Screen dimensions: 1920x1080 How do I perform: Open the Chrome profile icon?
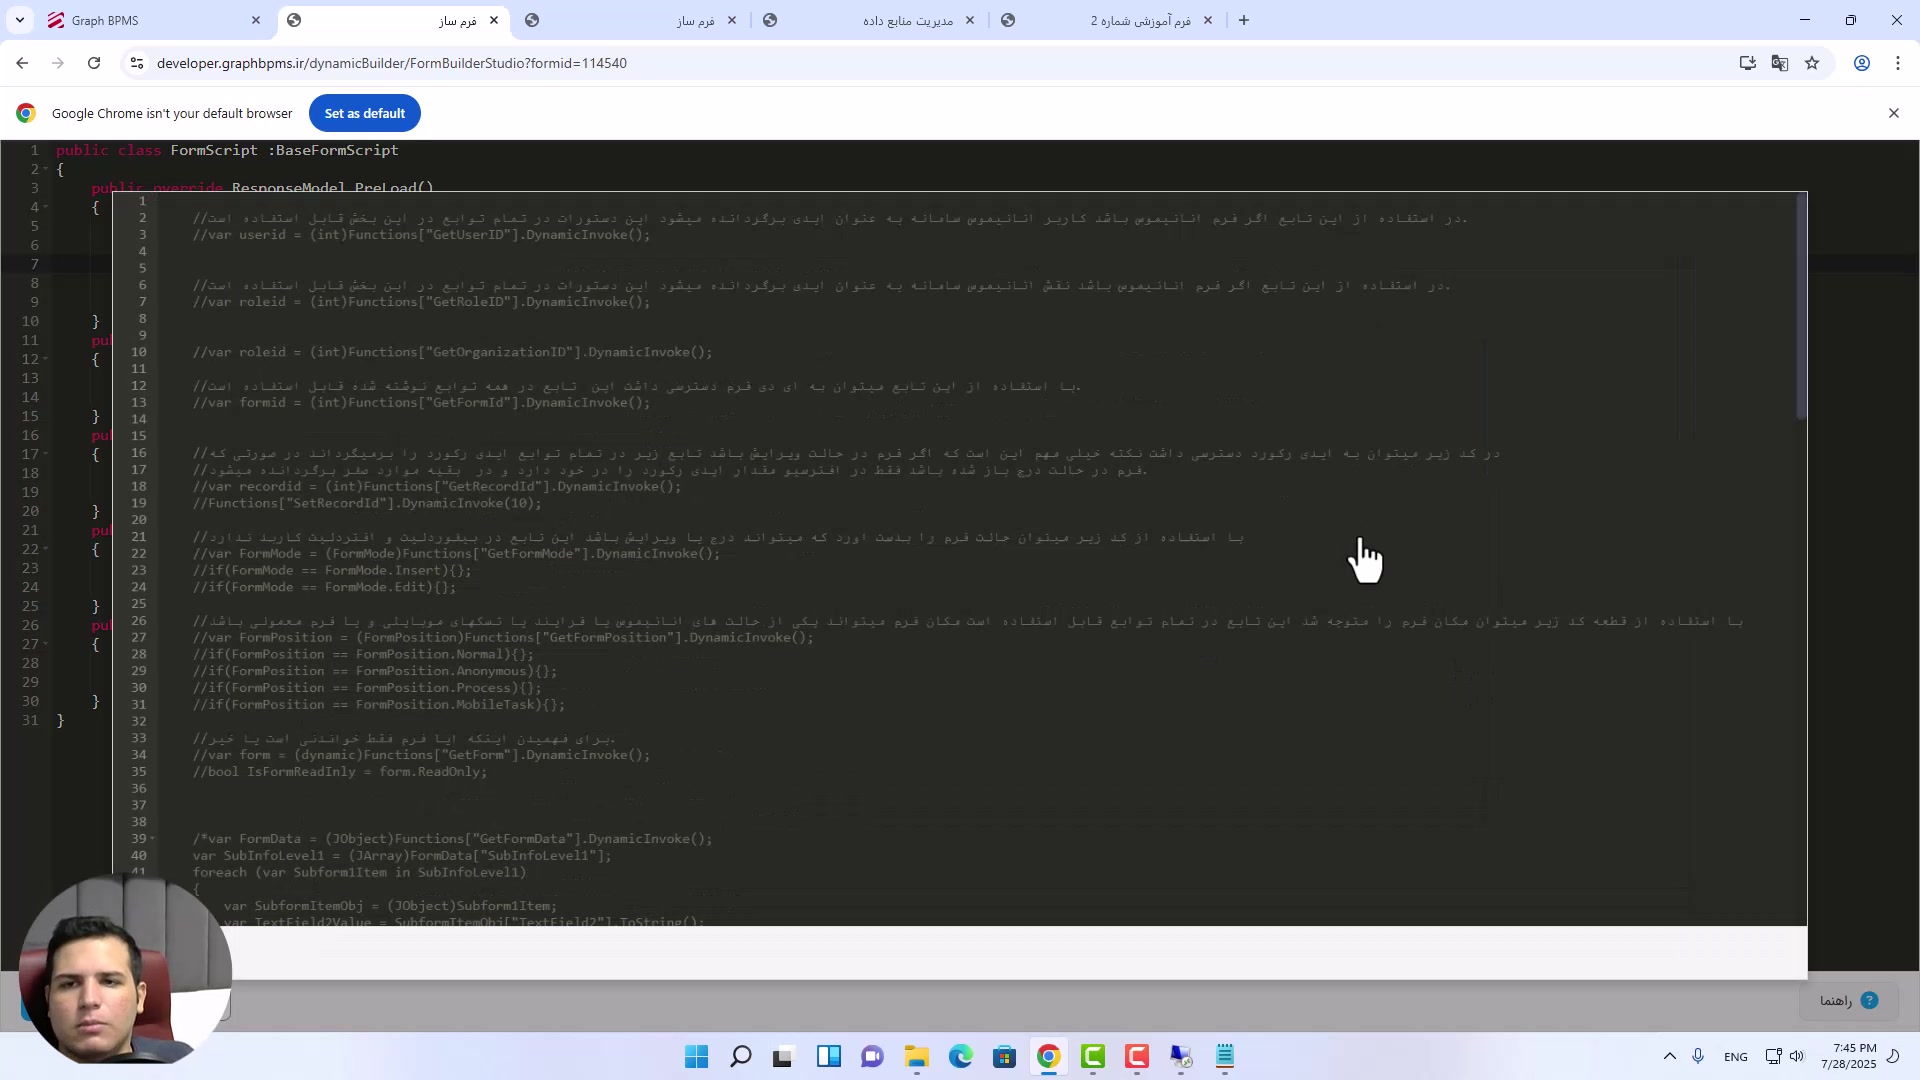[x=1862, y=63]
